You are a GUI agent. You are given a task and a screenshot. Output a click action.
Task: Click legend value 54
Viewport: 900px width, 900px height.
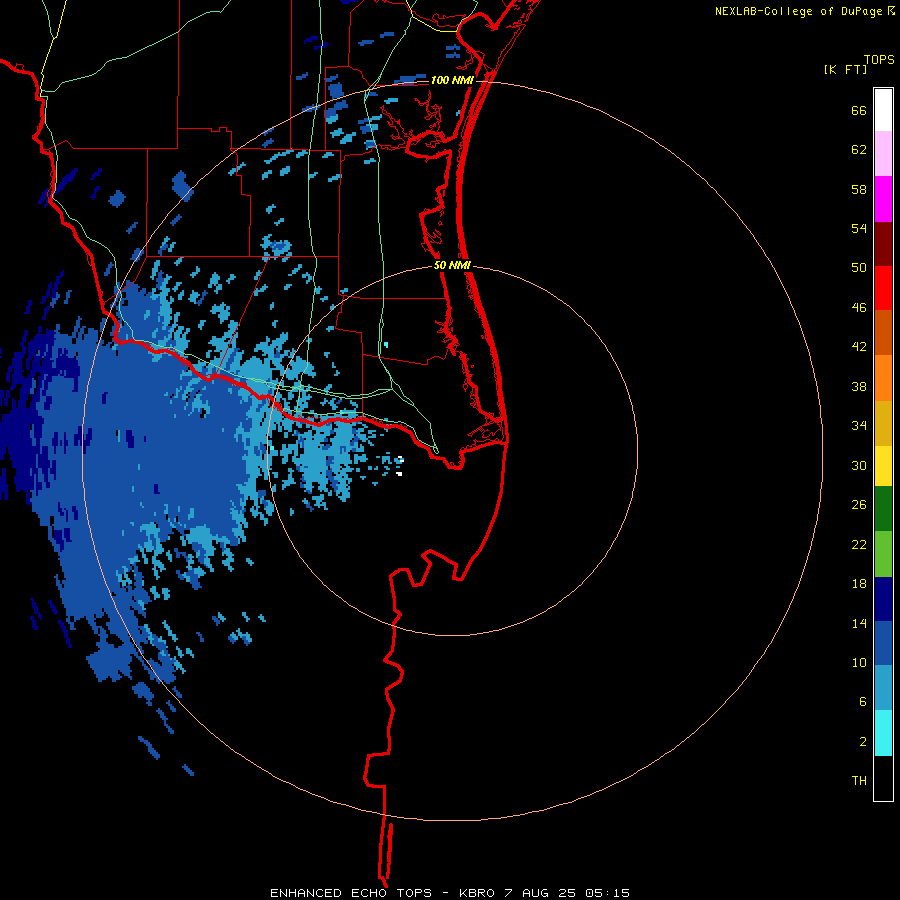coord(859,228)
